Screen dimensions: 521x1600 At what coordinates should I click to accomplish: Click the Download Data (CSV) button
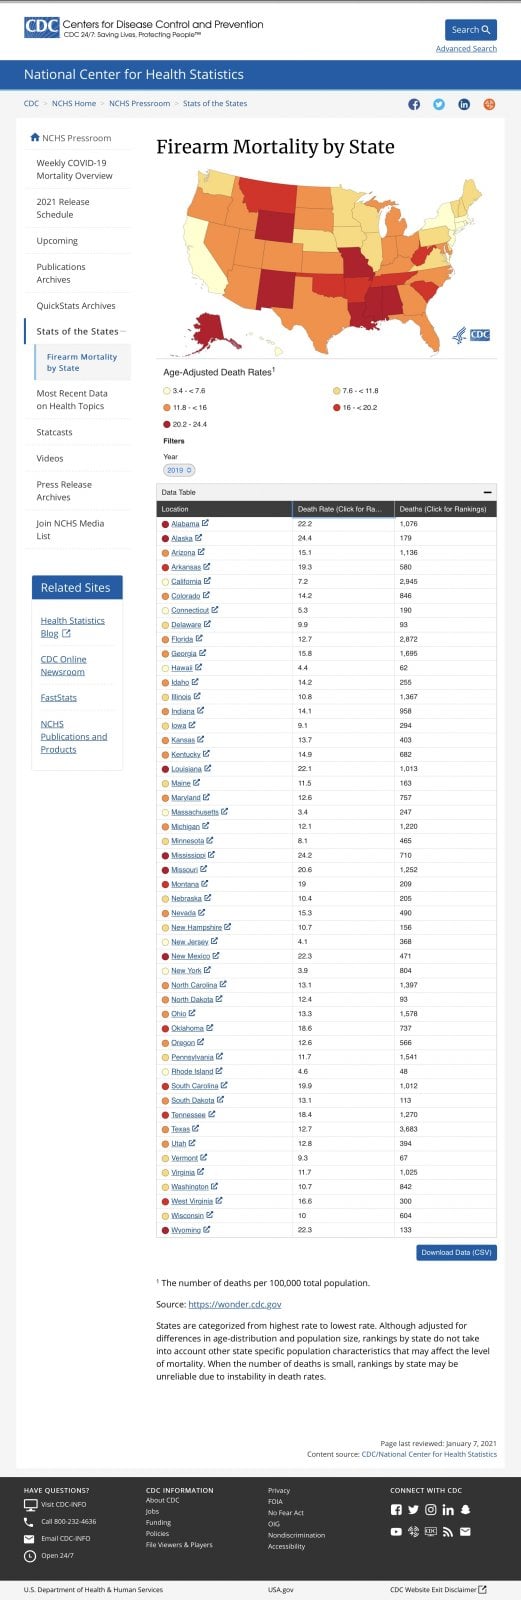[x=456, y=1252]
